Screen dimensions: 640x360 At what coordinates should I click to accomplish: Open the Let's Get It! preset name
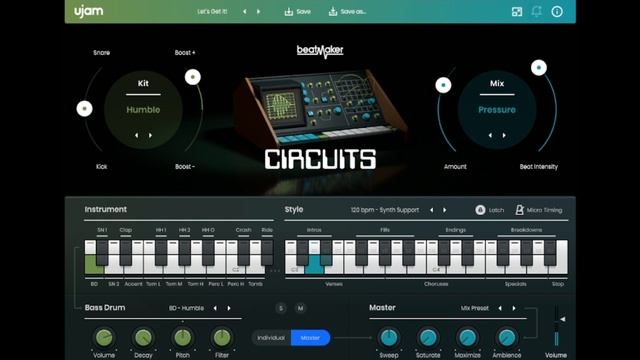coord(212,11)
